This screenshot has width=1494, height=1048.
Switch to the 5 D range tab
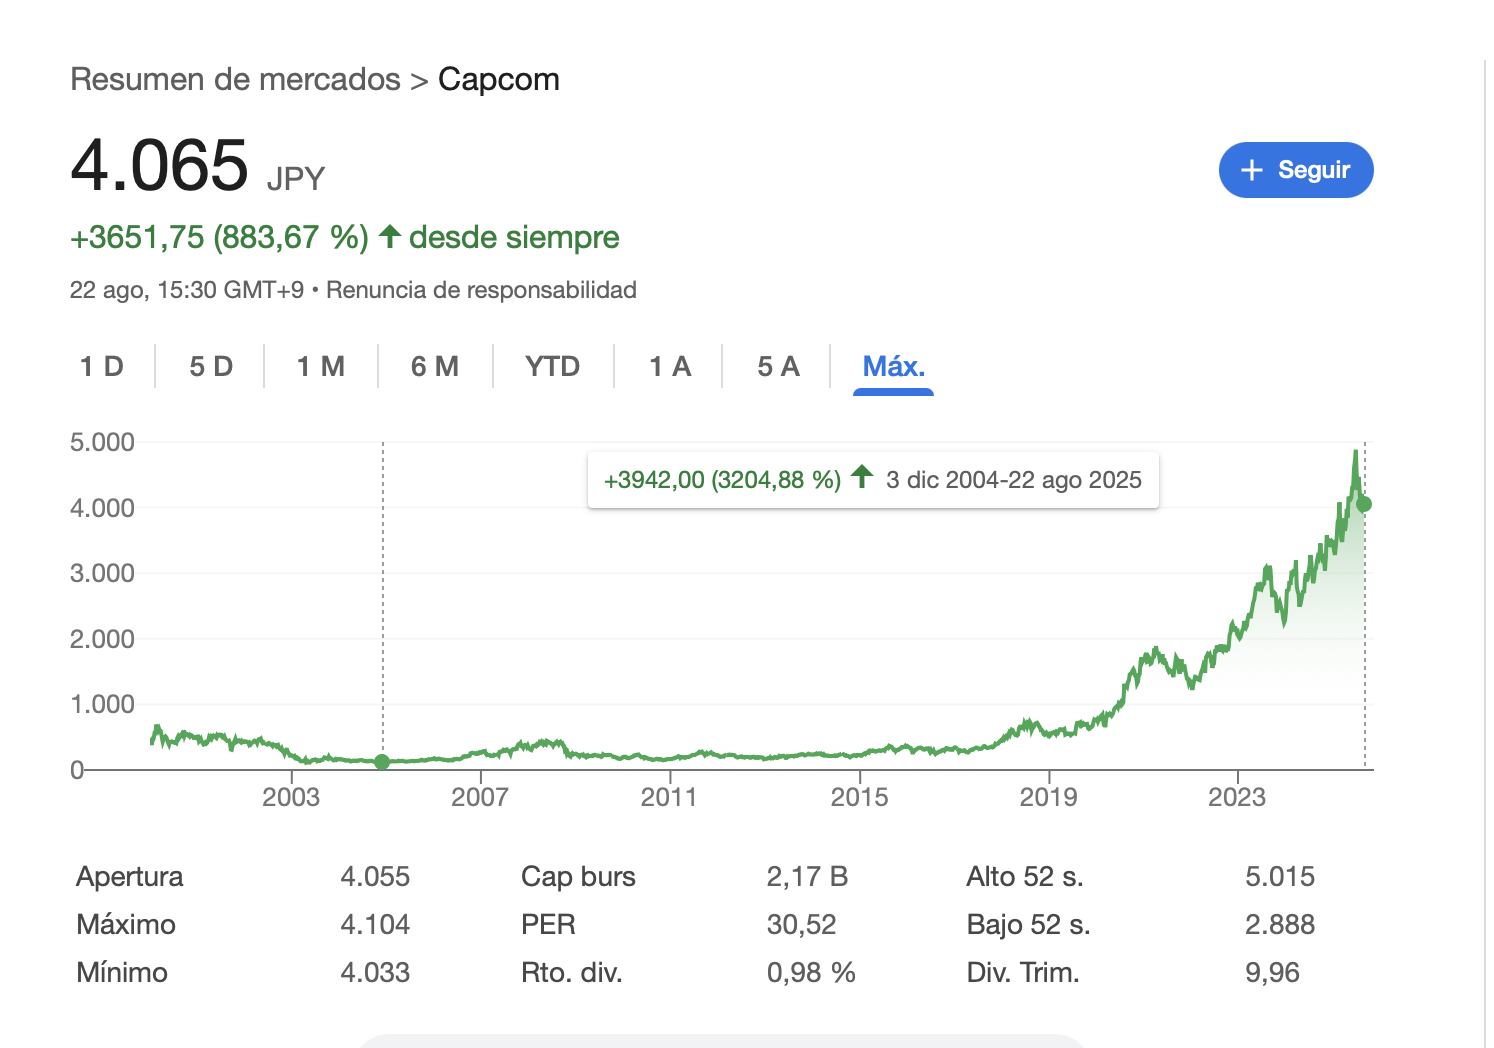click(x=211, y=366)
